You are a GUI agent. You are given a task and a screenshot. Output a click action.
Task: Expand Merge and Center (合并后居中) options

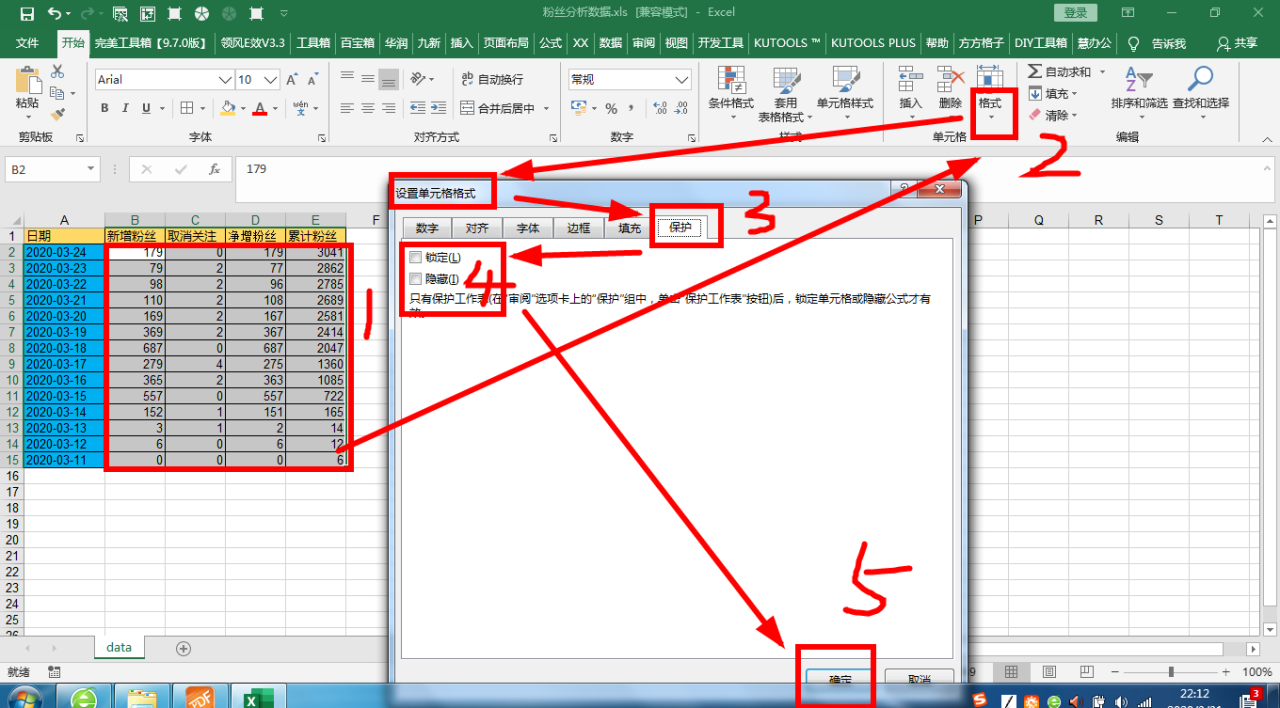[x=547, y=108]
